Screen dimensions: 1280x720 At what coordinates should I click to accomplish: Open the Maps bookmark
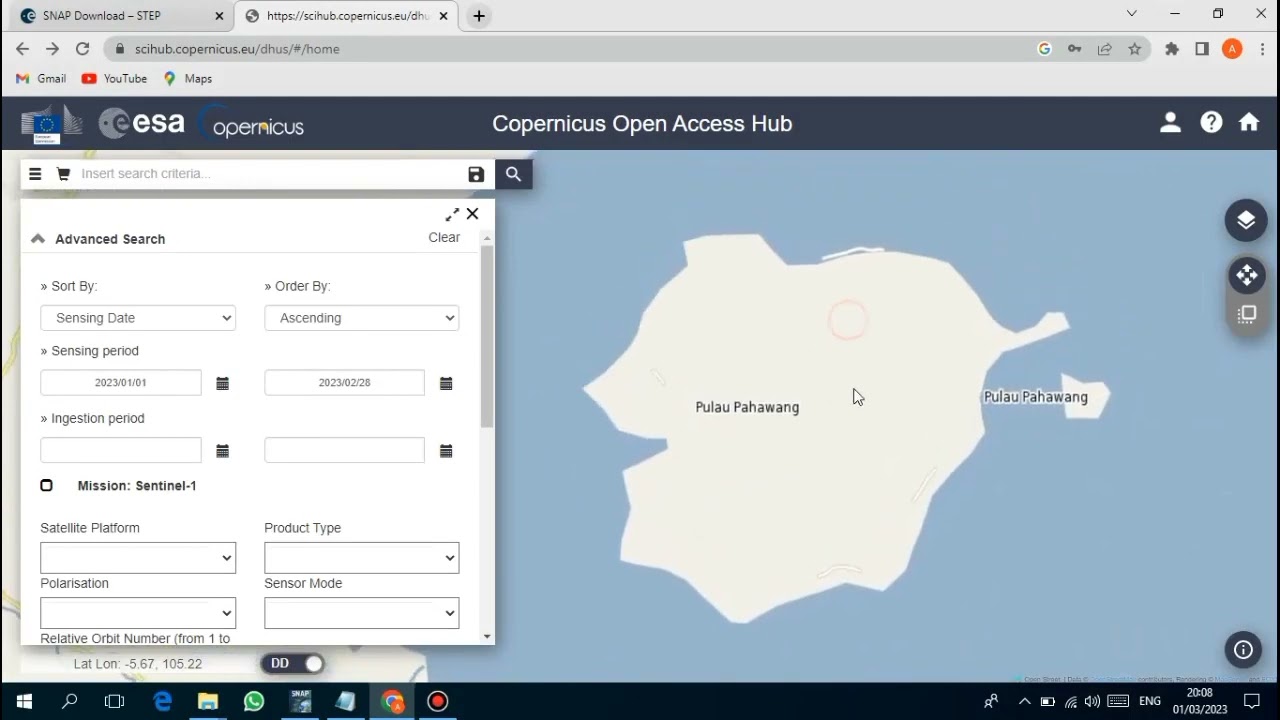coord(188,79)
